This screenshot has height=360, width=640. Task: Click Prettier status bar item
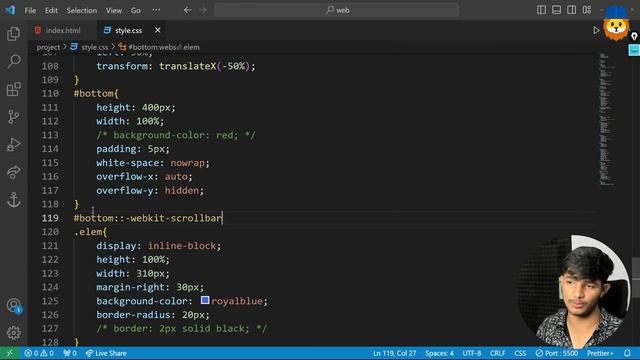(x=600, y=353)
